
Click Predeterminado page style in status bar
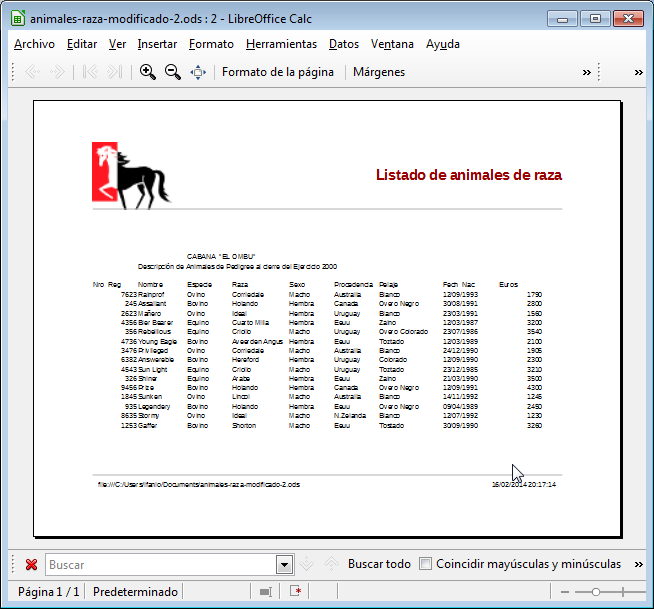pos(135,592)
